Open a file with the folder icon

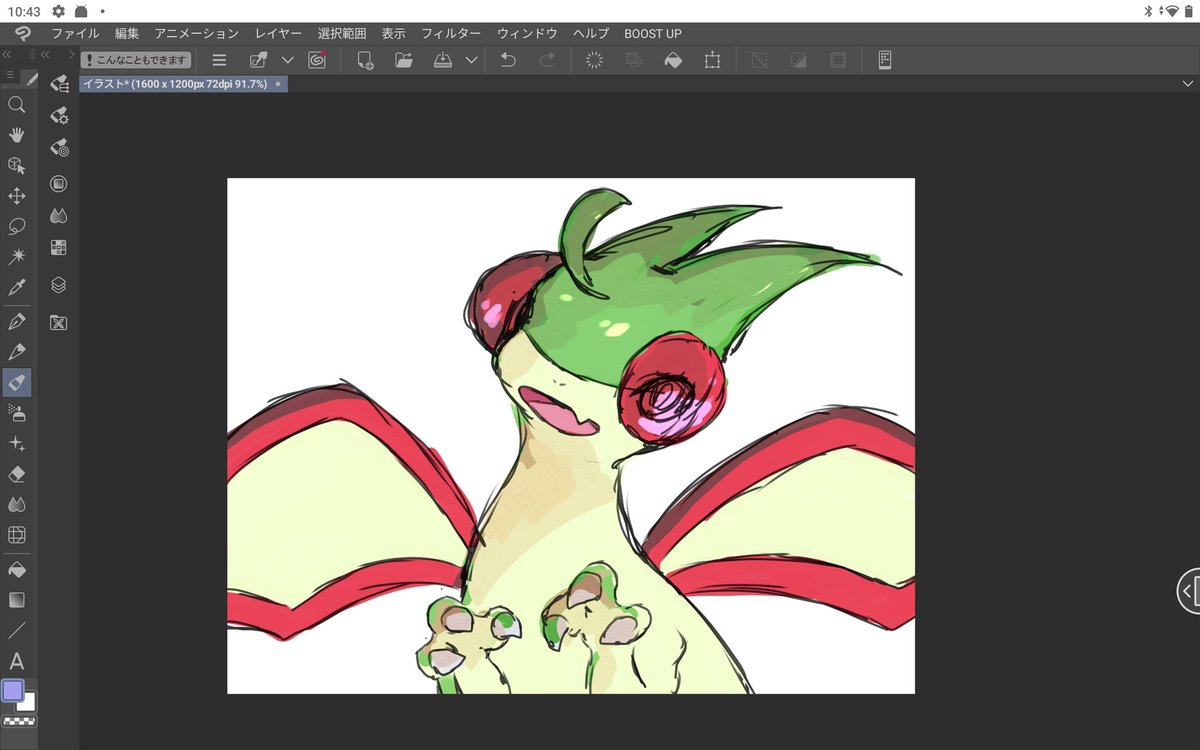404,60
